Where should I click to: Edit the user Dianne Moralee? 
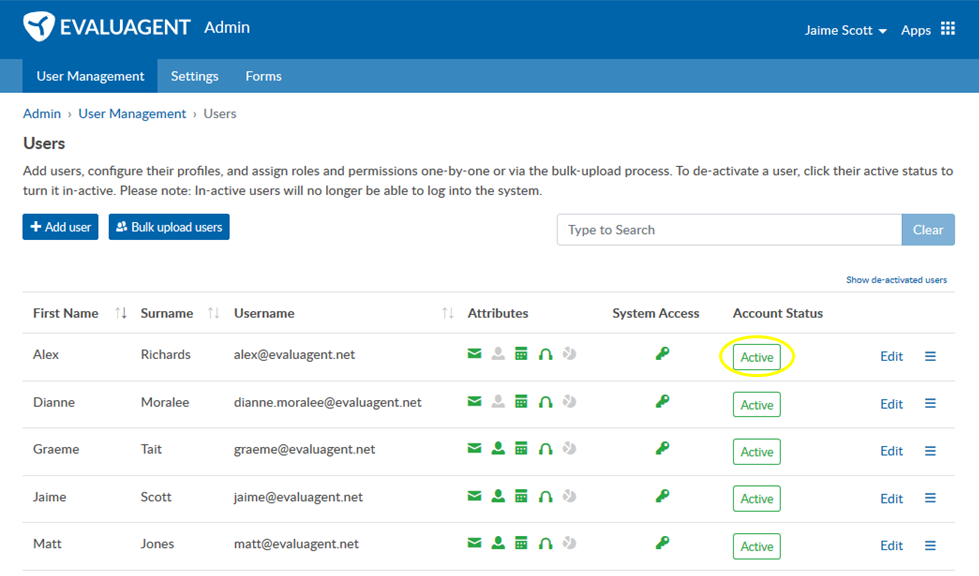click(892, 404)
